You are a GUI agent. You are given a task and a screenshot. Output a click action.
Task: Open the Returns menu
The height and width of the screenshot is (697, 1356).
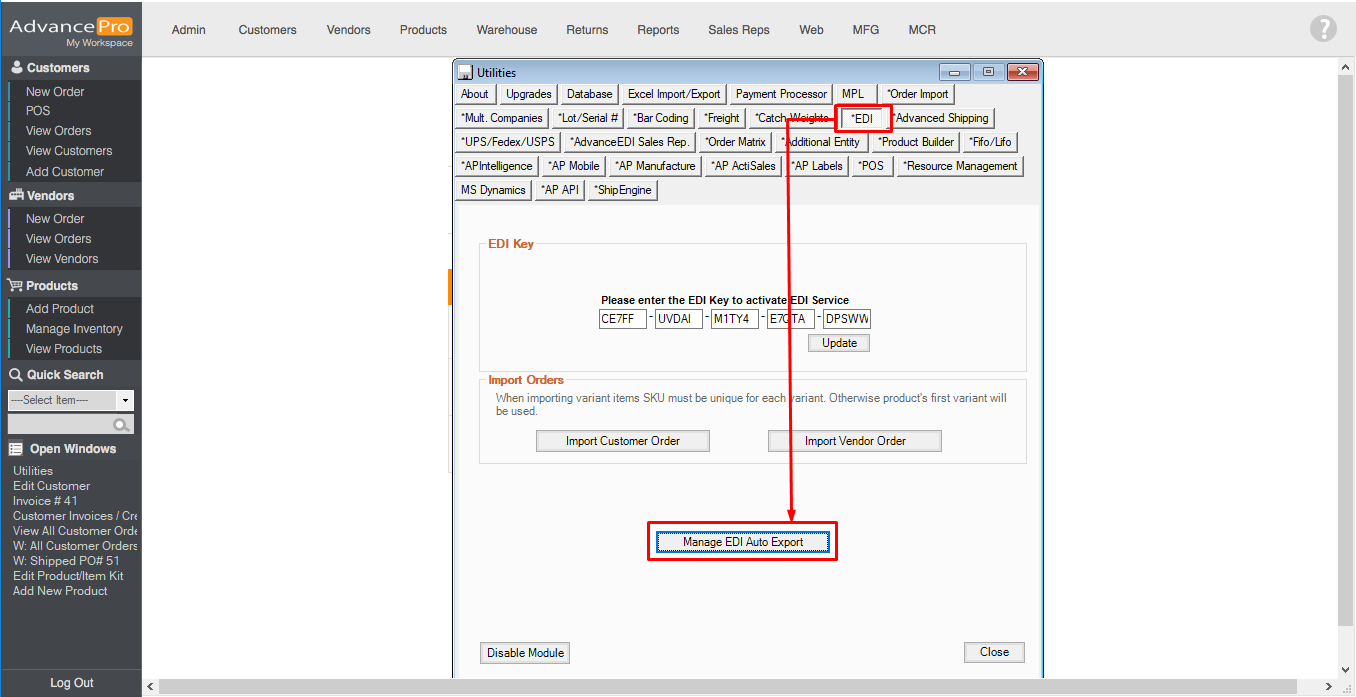(x=587, y=30)
